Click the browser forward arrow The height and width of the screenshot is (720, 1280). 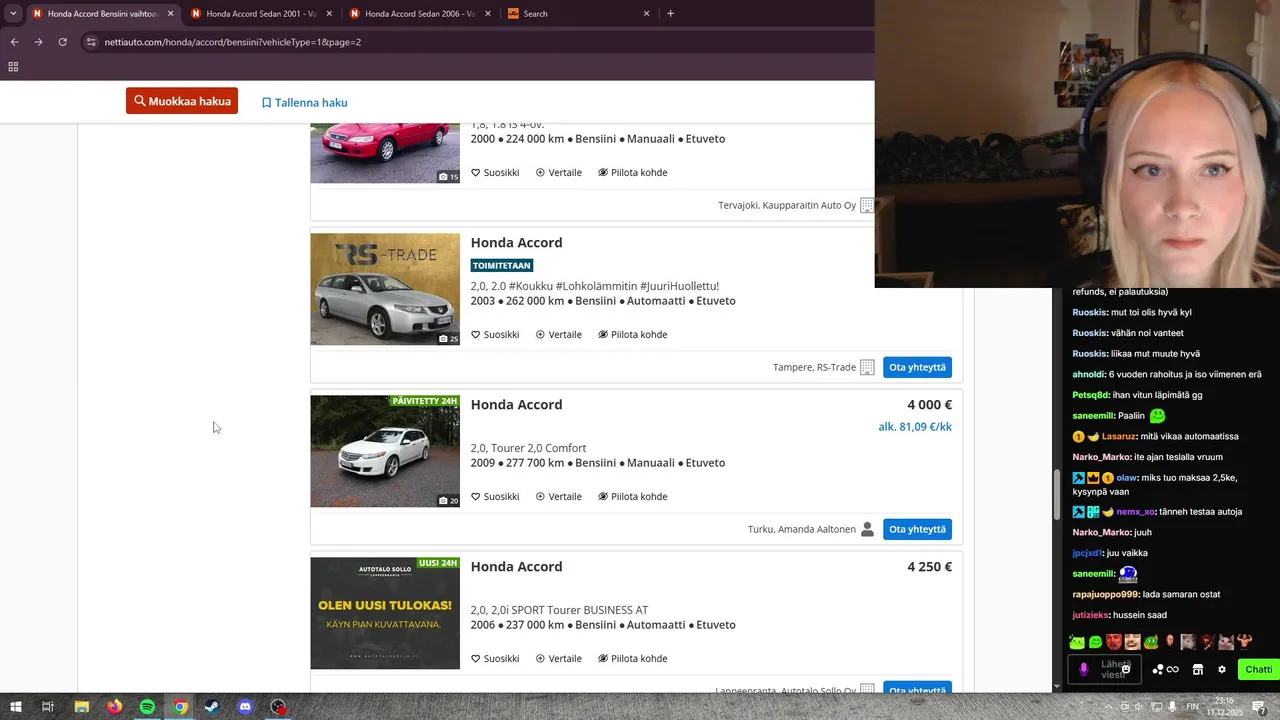[38, 42]
